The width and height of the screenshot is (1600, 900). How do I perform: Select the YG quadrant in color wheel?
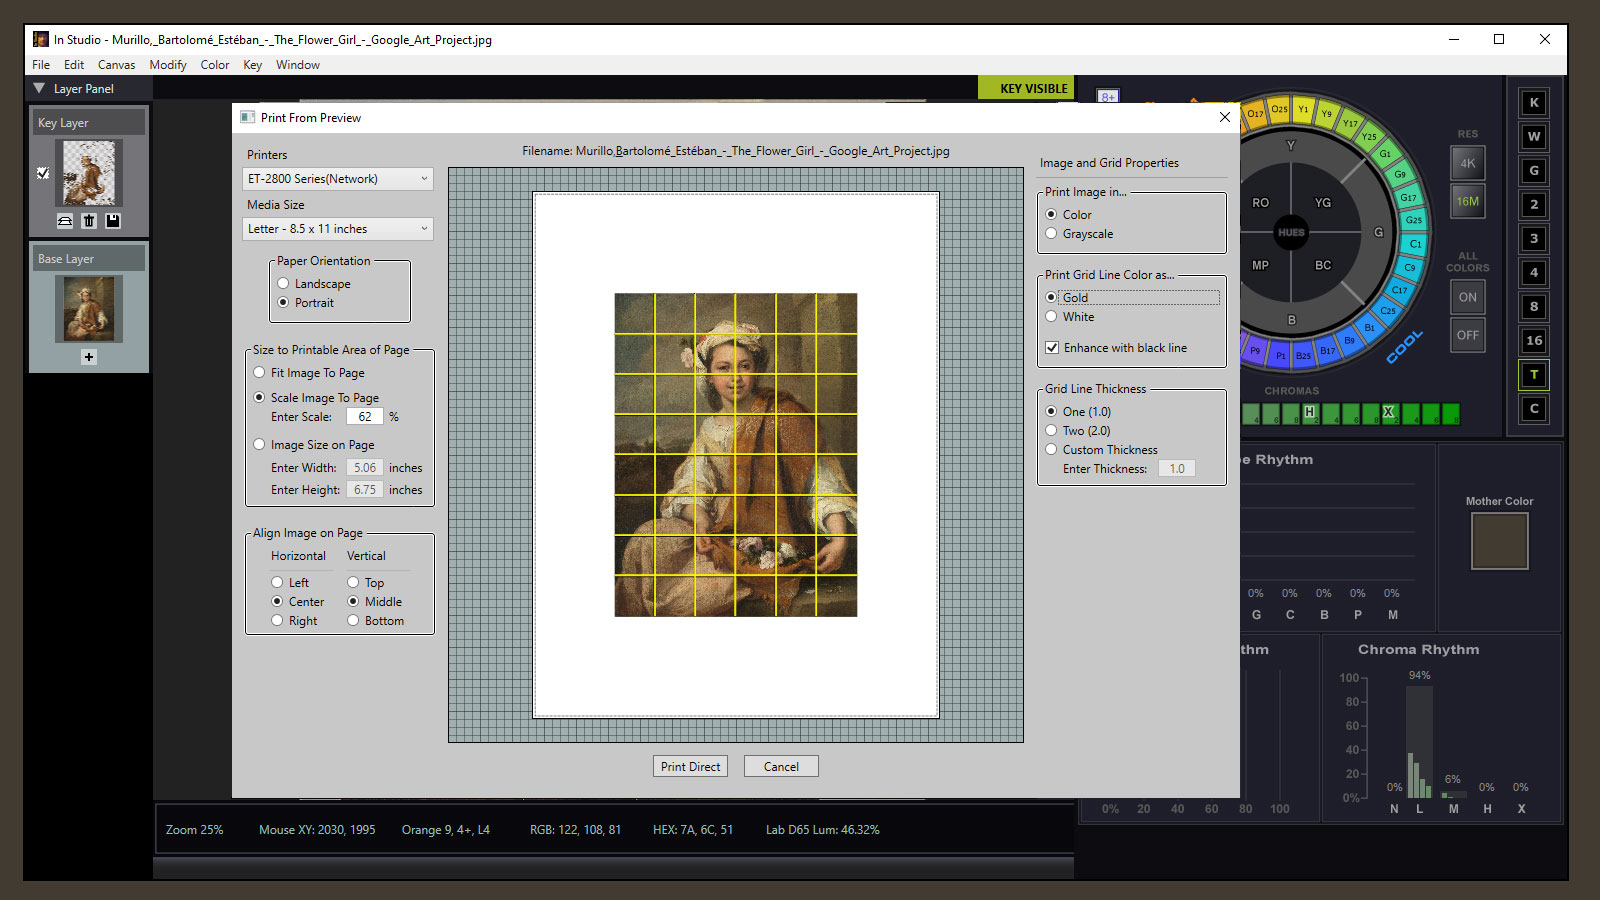click(x=1323, y=202)
